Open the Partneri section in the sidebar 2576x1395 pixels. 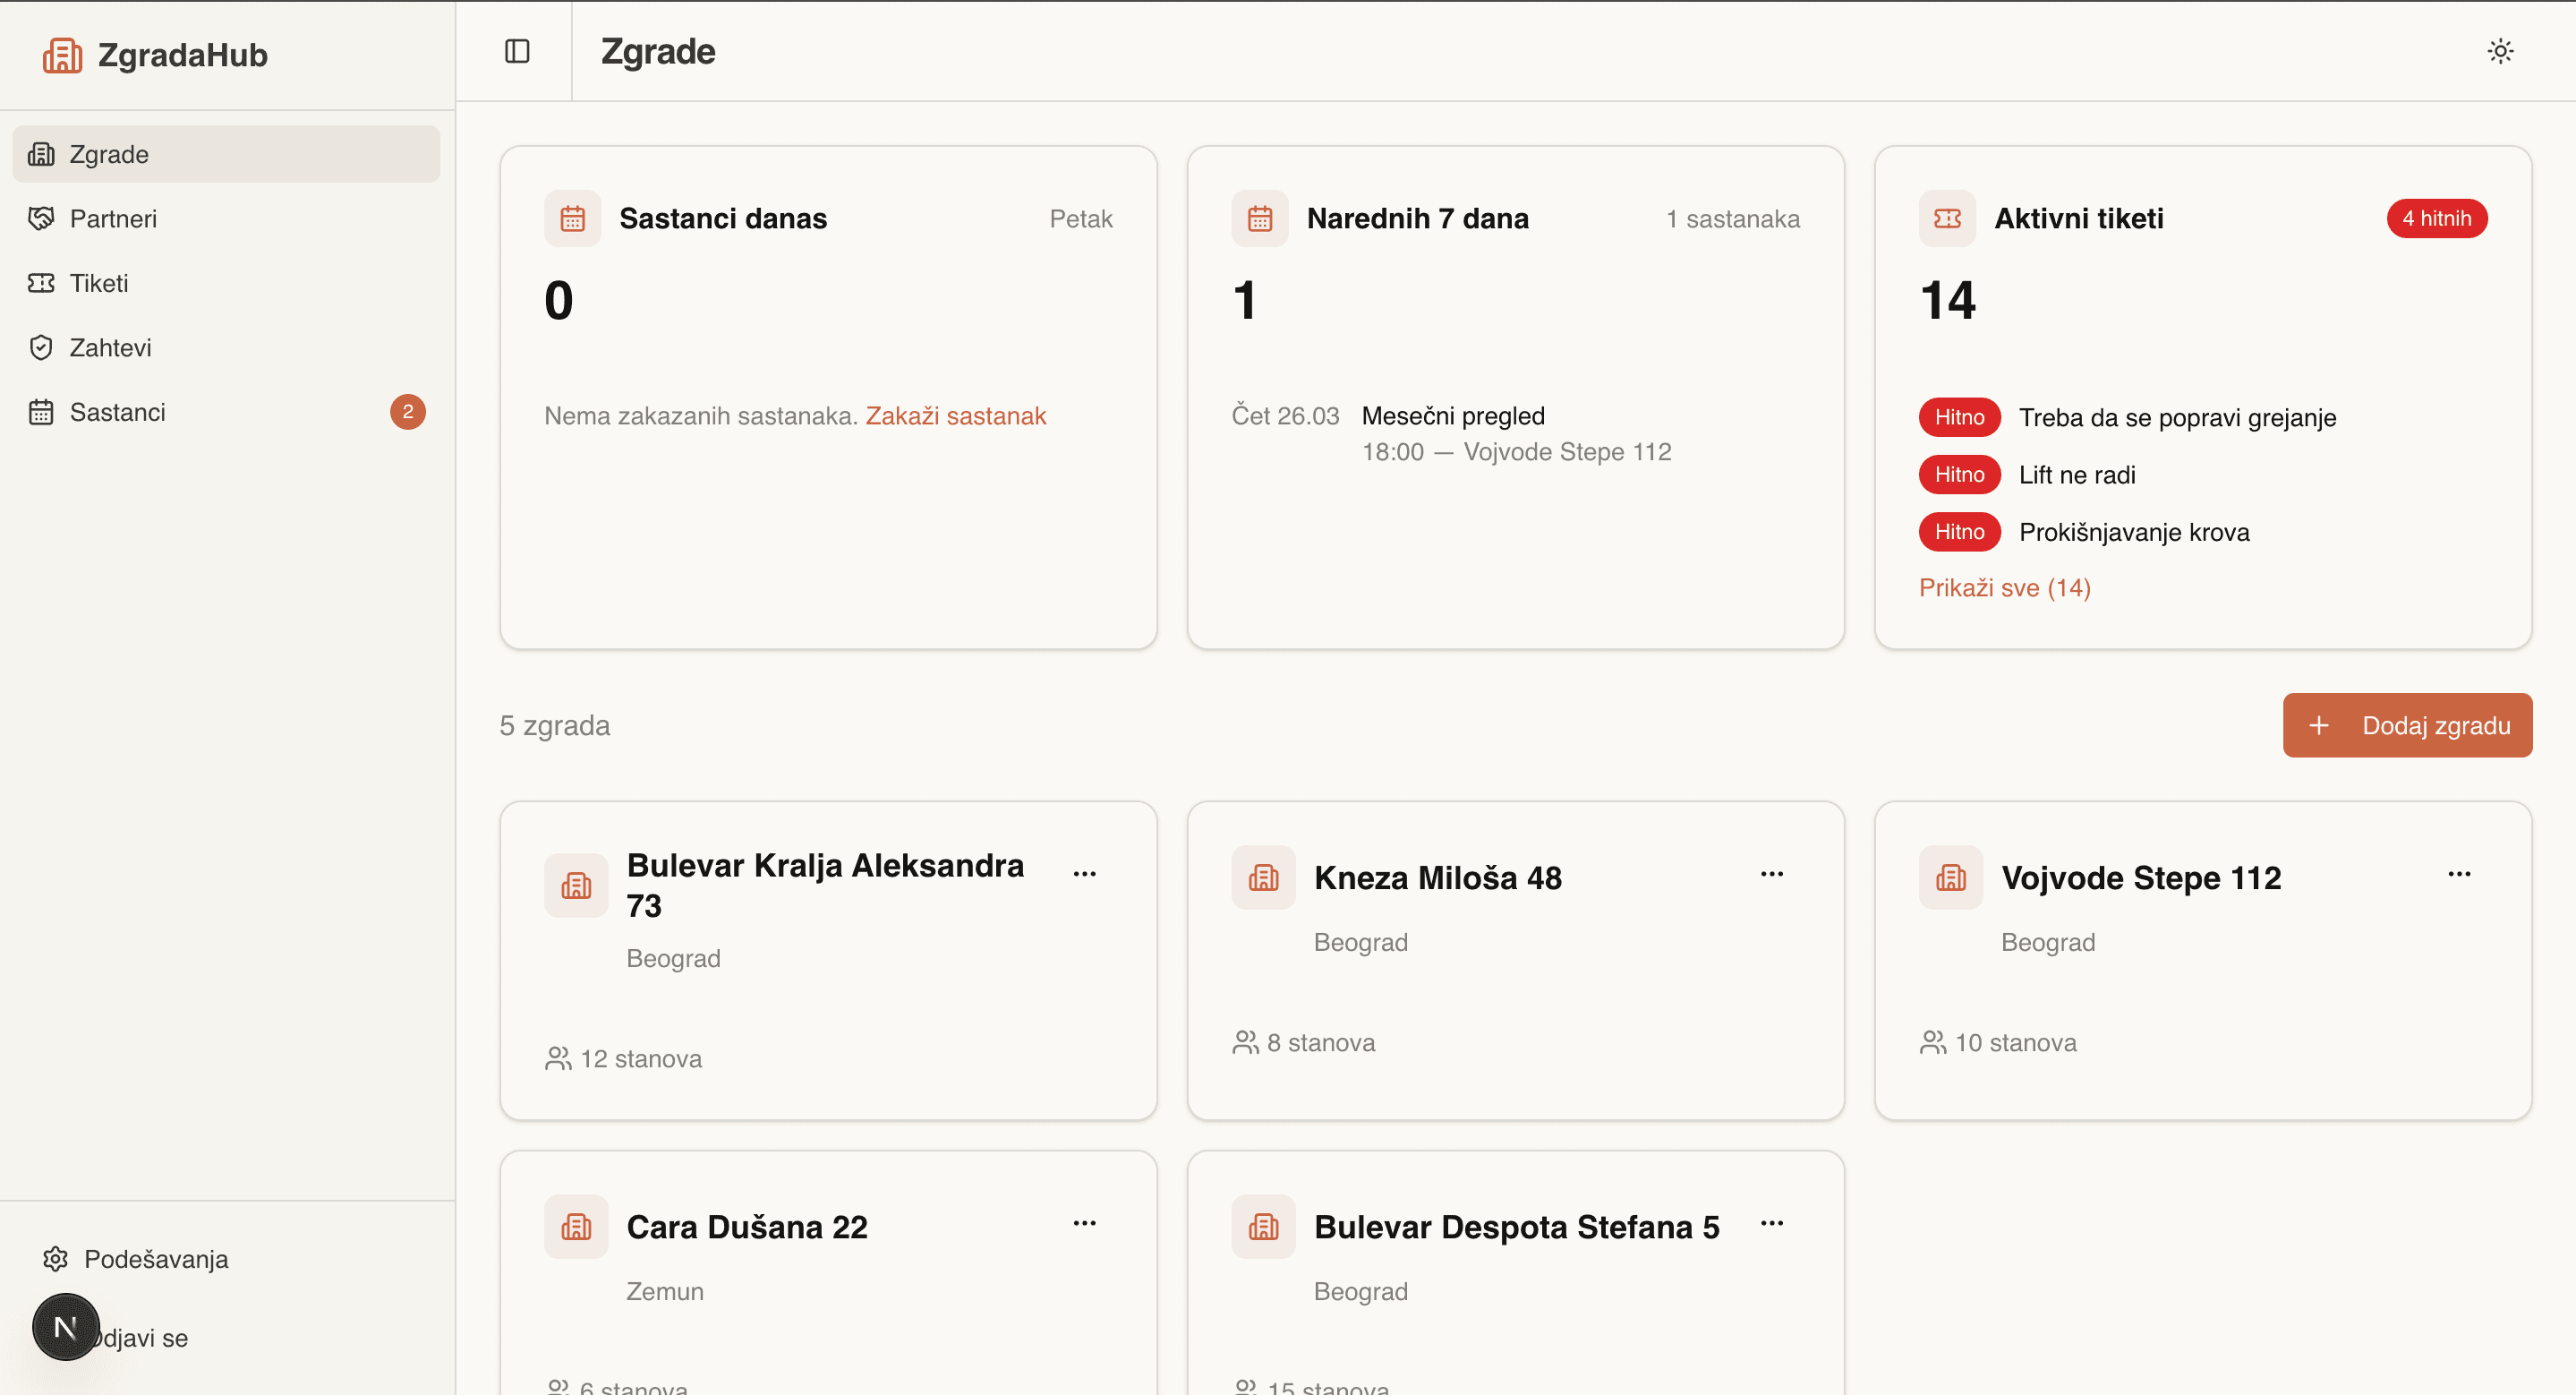(x=112, y=218)
